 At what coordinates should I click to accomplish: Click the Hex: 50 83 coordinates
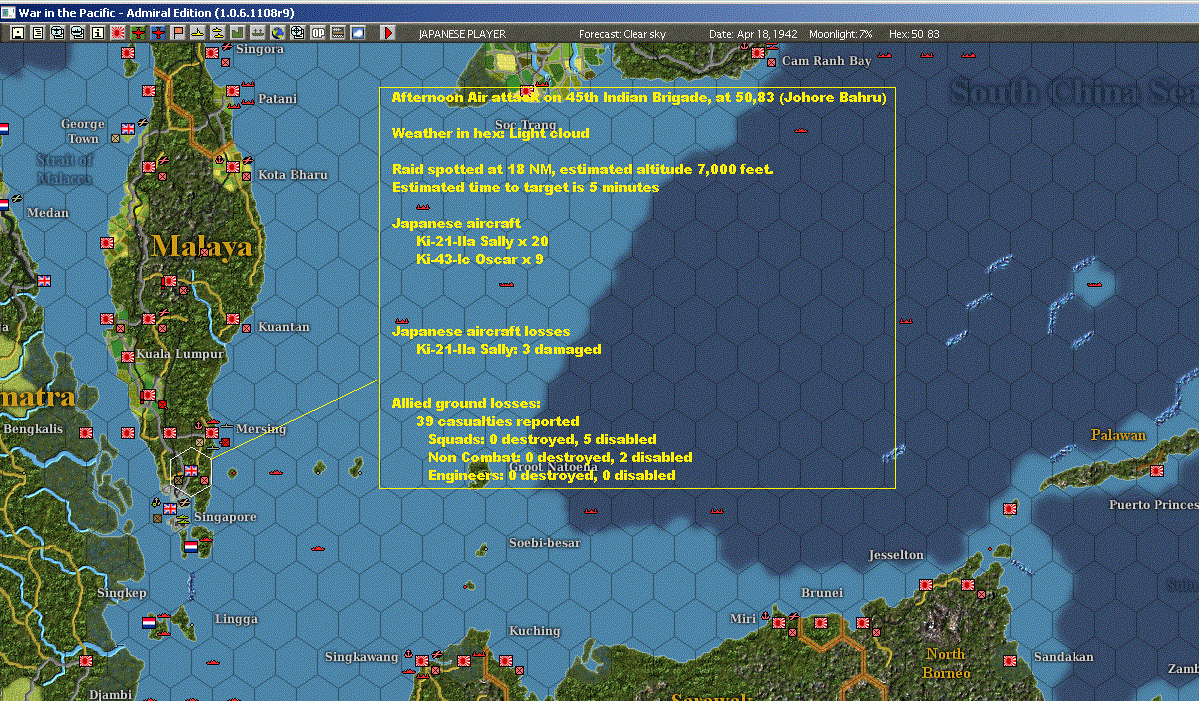[x=914, y=34]
